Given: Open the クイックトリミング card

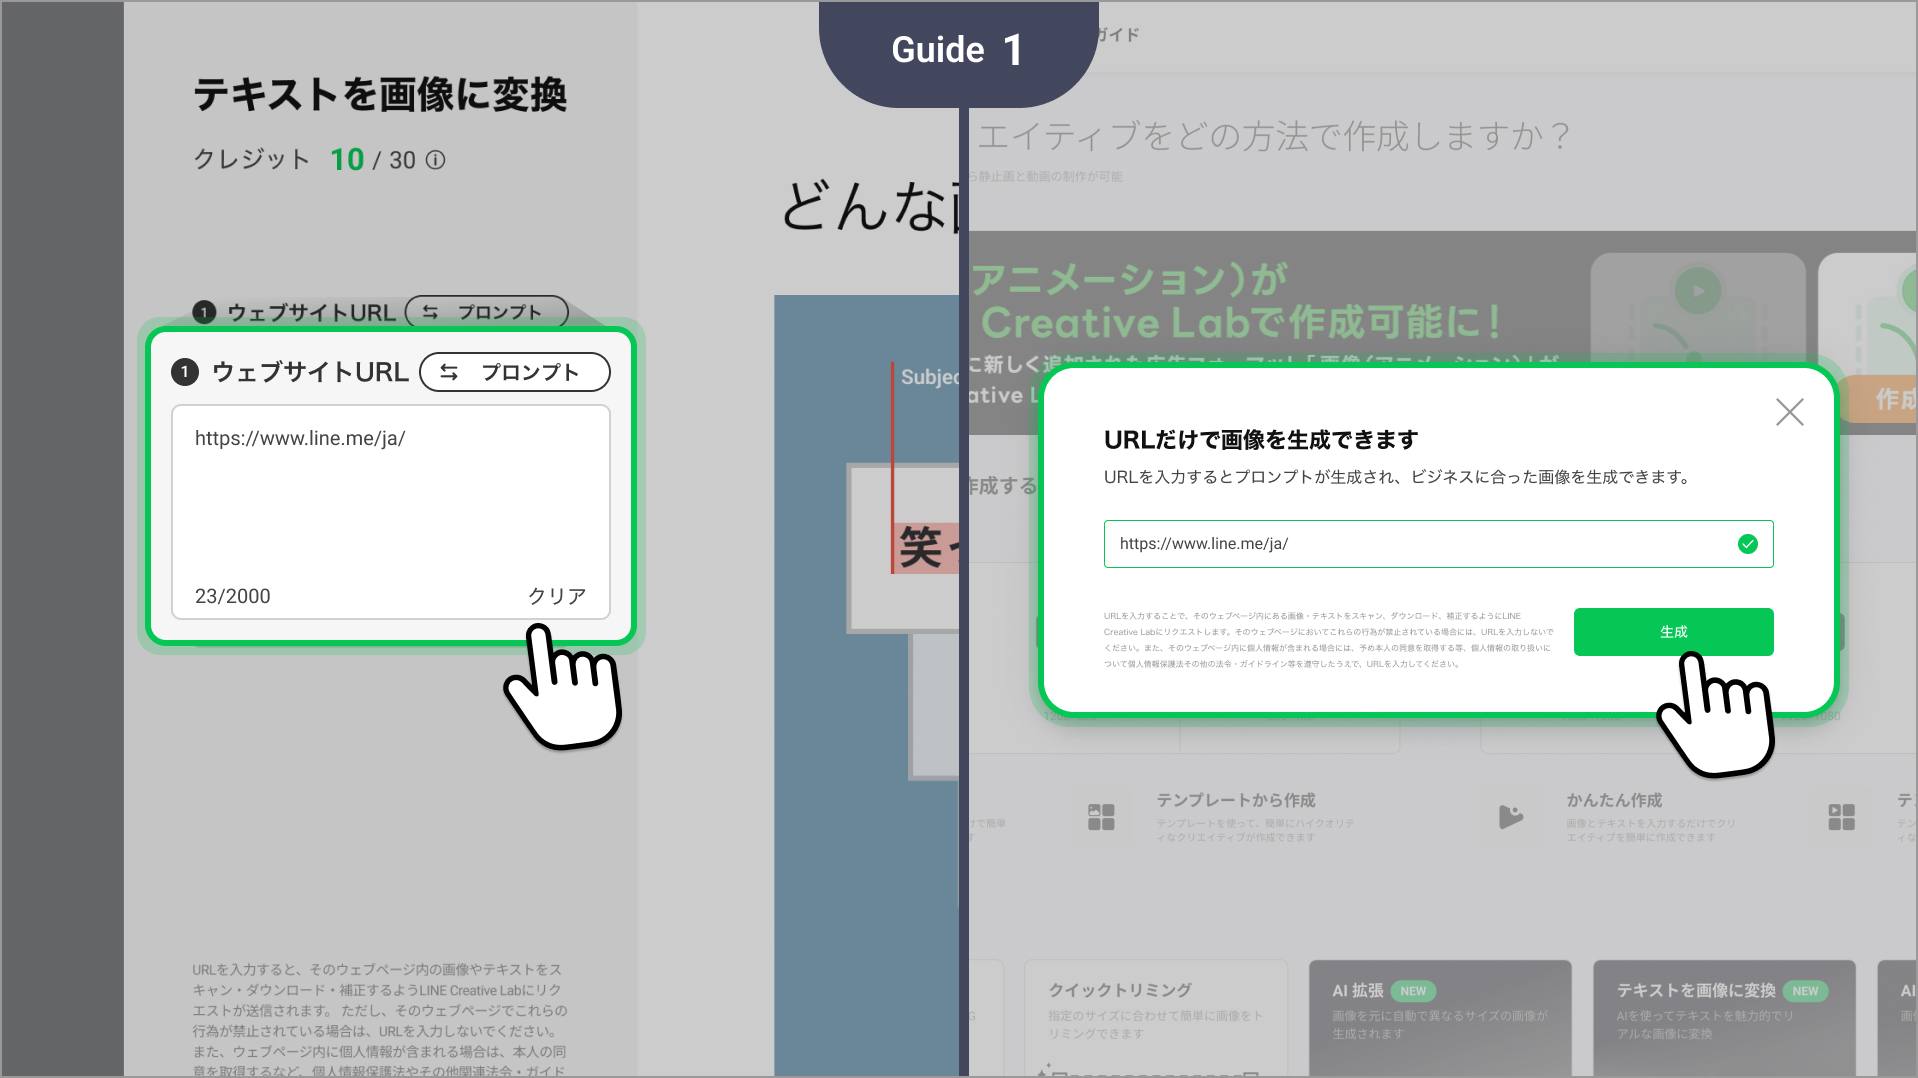Looking at the screenshot, I should (x=1155, y=1015).
